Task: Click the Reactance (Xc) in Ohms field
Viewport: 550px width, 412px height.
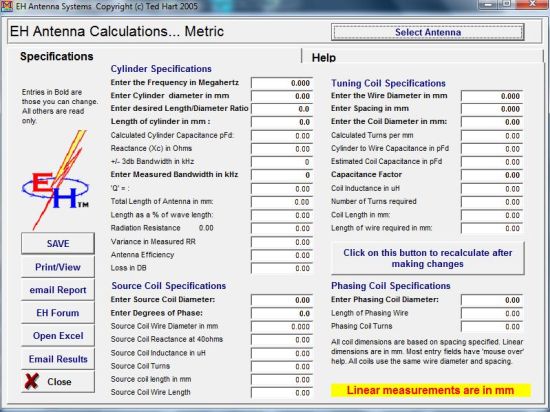Action: (282, 149)
